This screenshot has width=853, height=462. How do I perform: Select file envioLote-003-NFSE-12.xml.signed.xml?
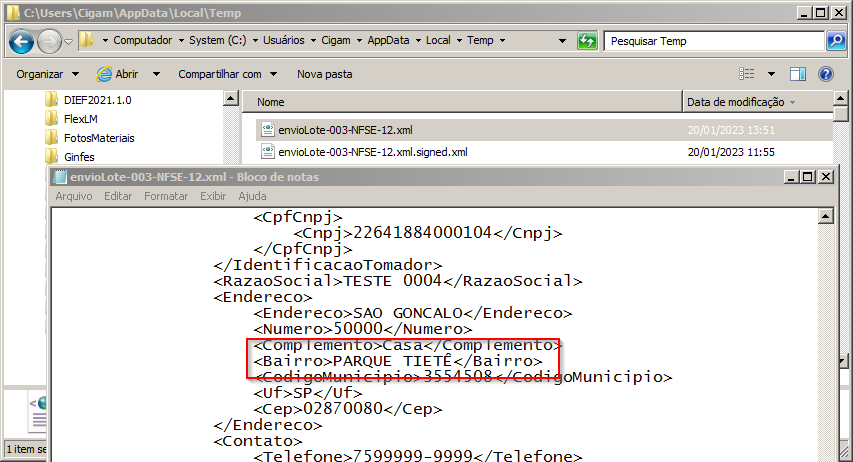(373, 152)
